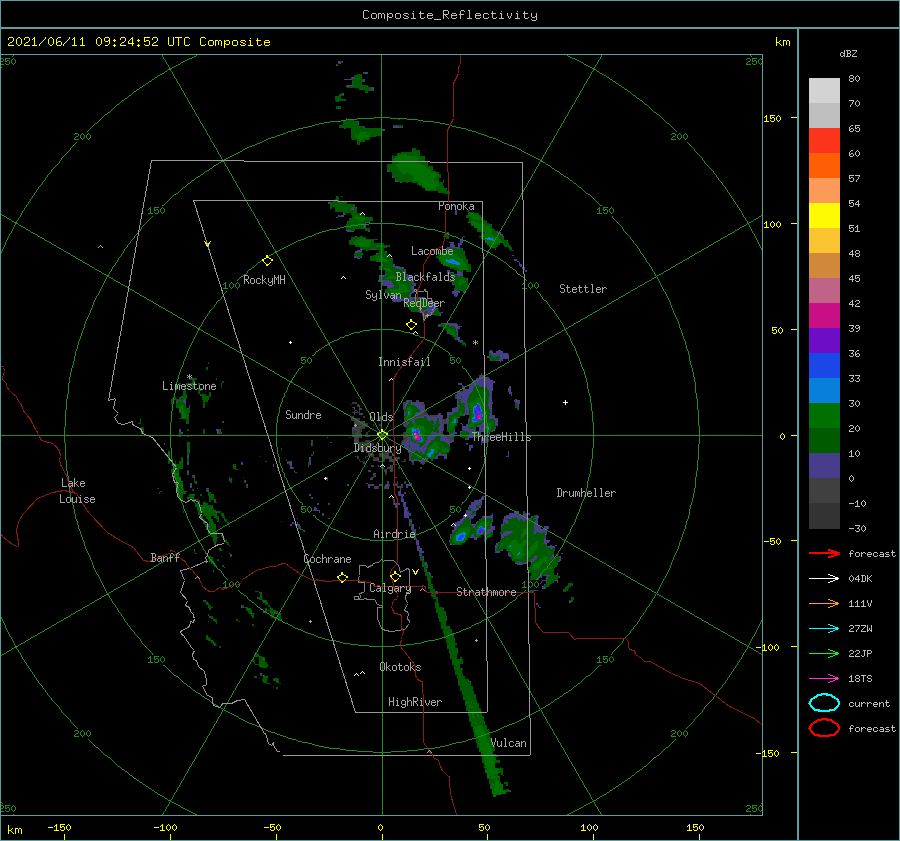The image size is (900, 841).
Task: Select the -10 dBZ dark gray swatch
Action: 824,515
